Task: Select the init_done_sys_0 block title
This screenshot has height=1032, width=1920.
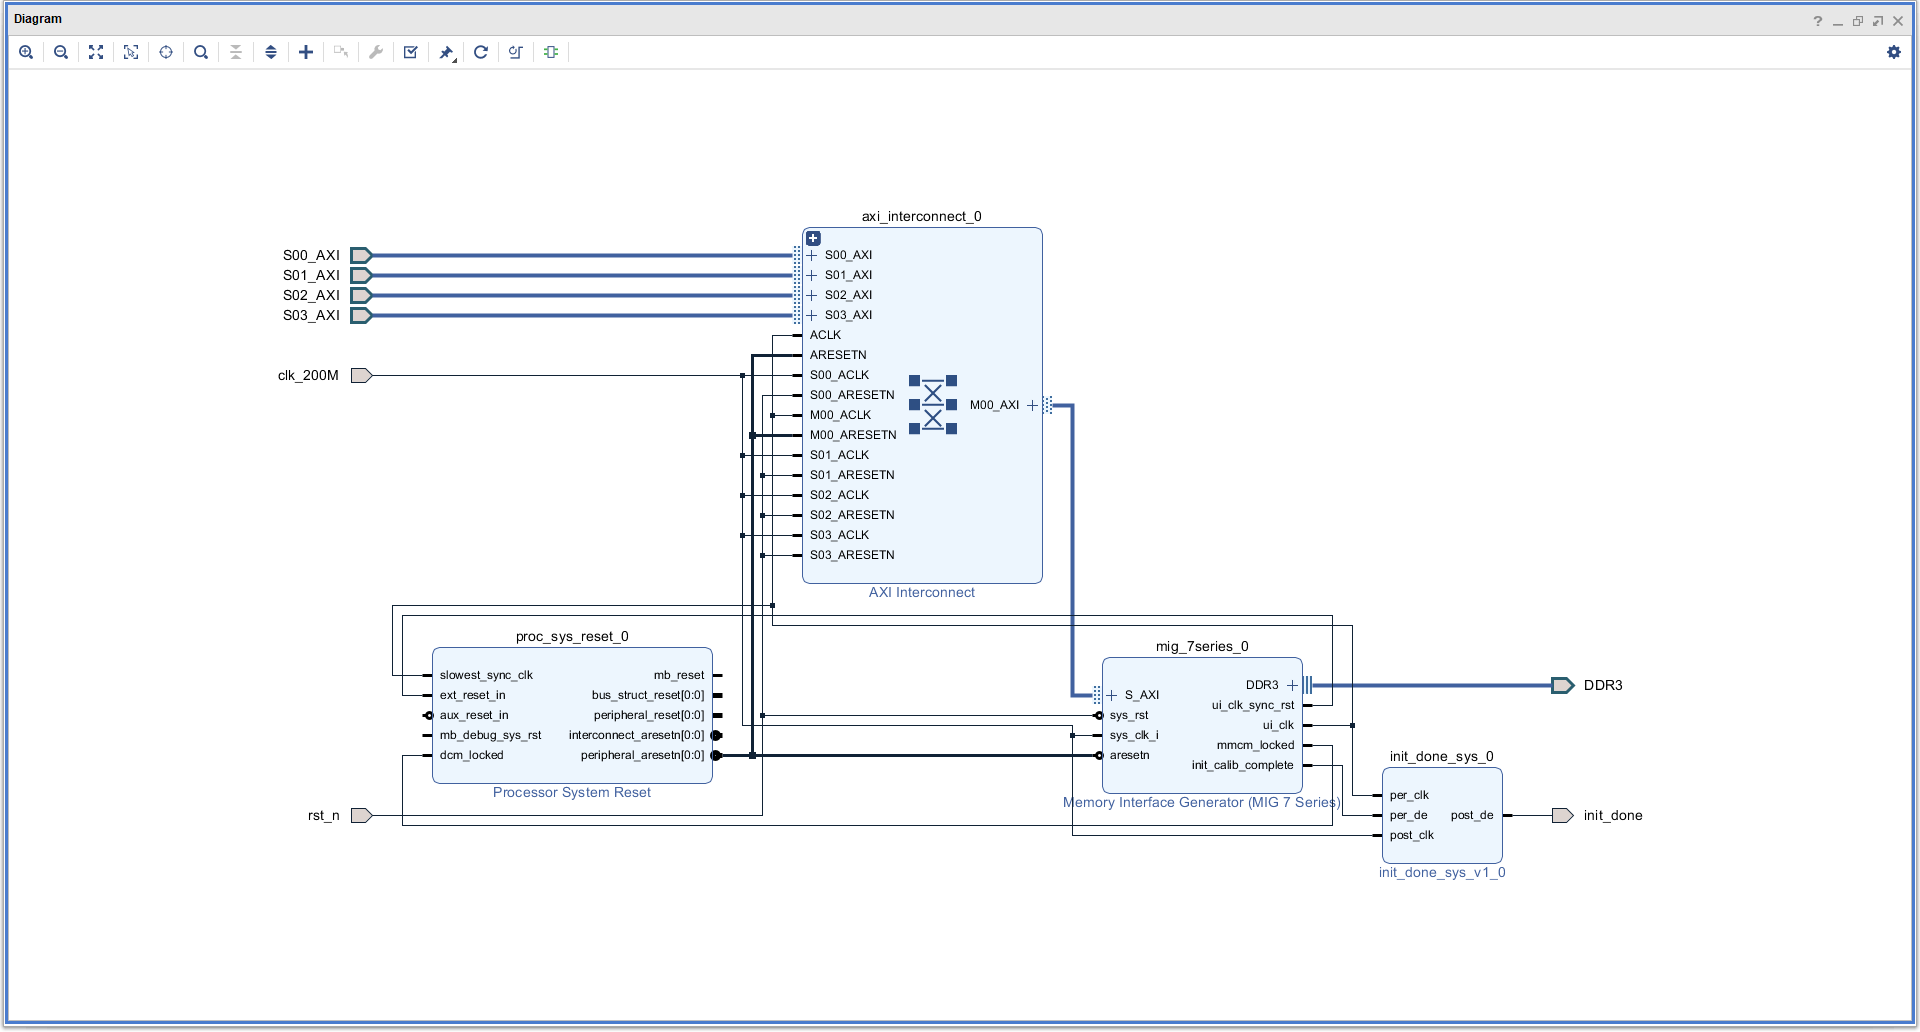Action: pos(1442,756)
